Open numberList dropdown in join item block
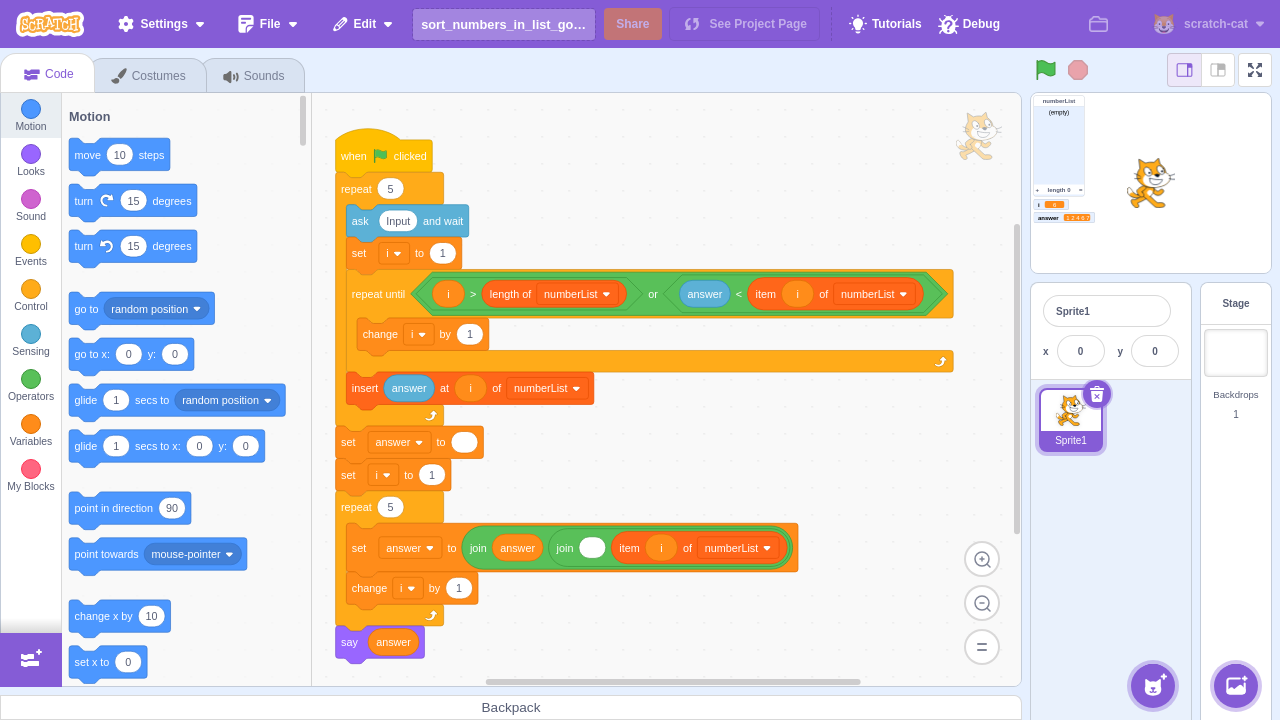Image resolution: width=1280 pixels, height=720 pixels. pyautogui.click(x=739, y=548)
